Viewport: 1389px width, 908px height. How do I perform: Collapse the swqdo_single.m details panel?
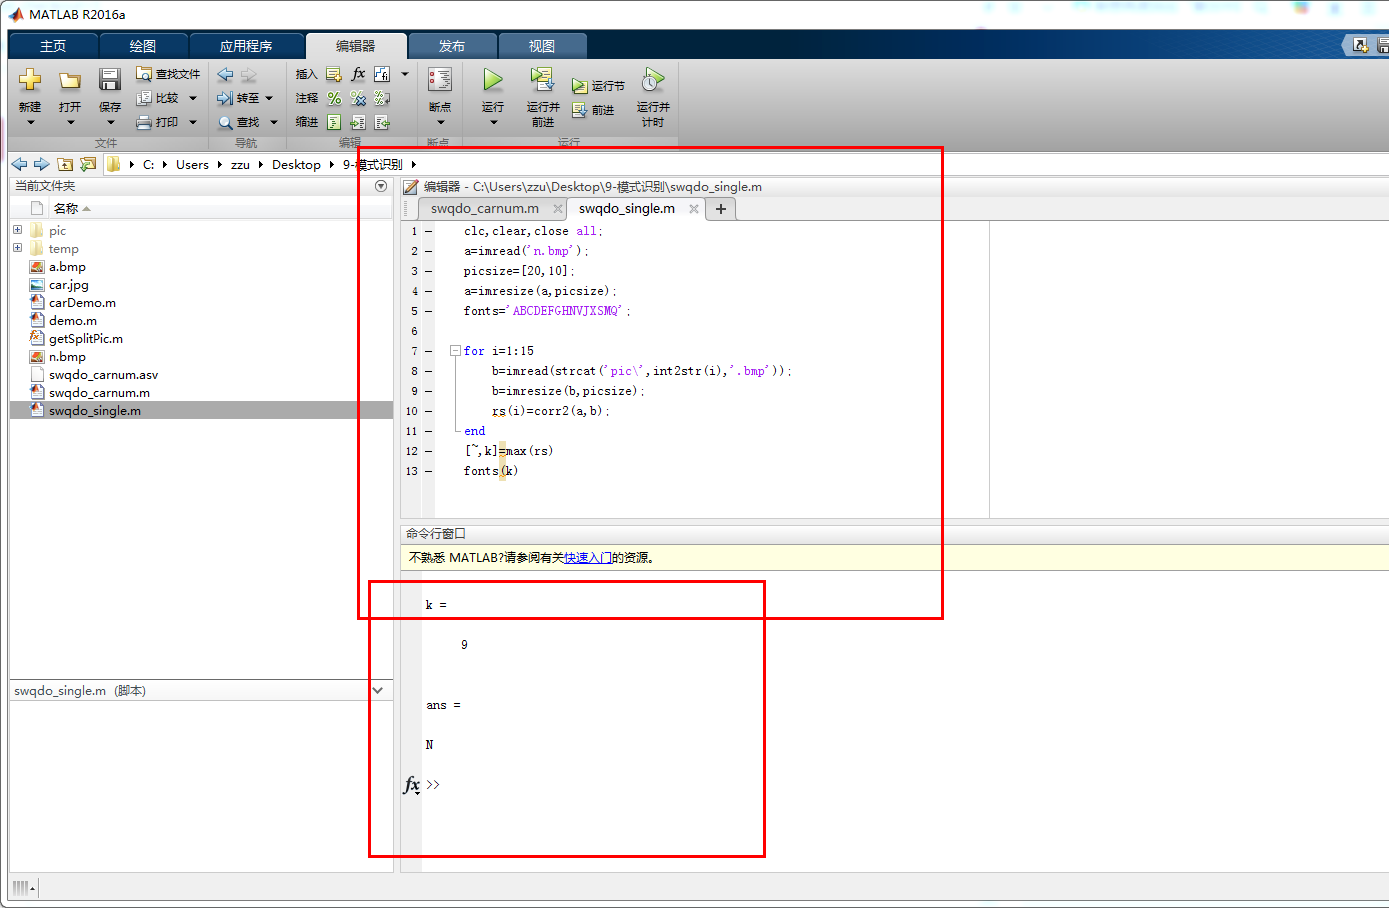pyautogui.click(x=378, y=690)
